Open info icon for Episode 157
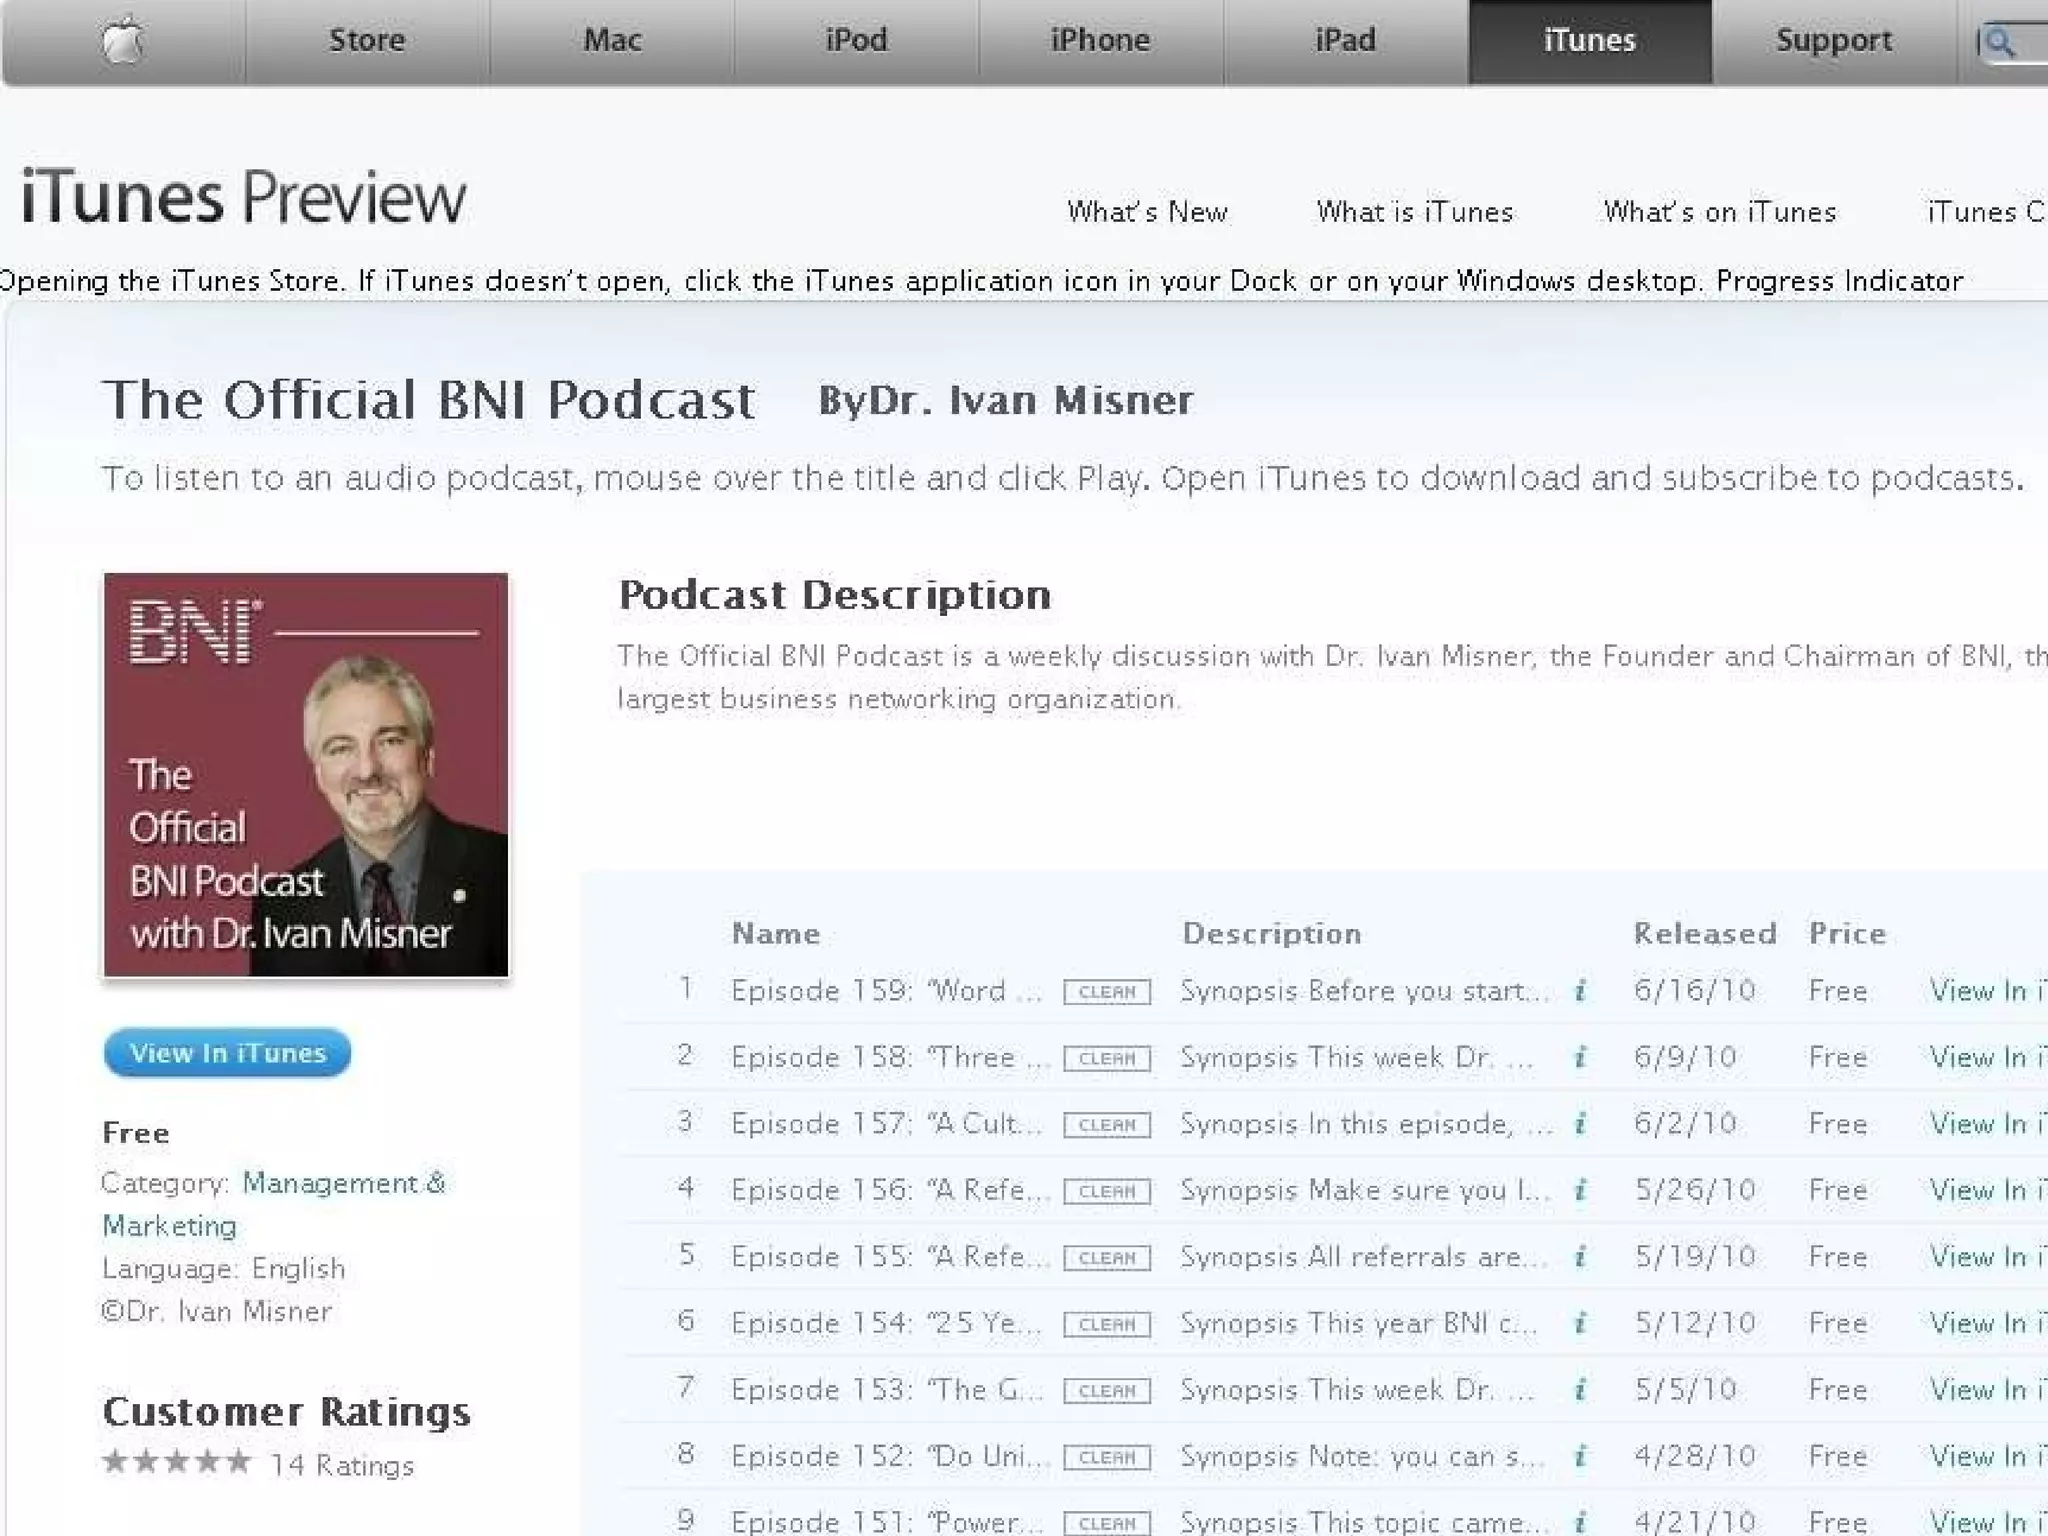The image size is (2048, 1536). point(1580,1124)
